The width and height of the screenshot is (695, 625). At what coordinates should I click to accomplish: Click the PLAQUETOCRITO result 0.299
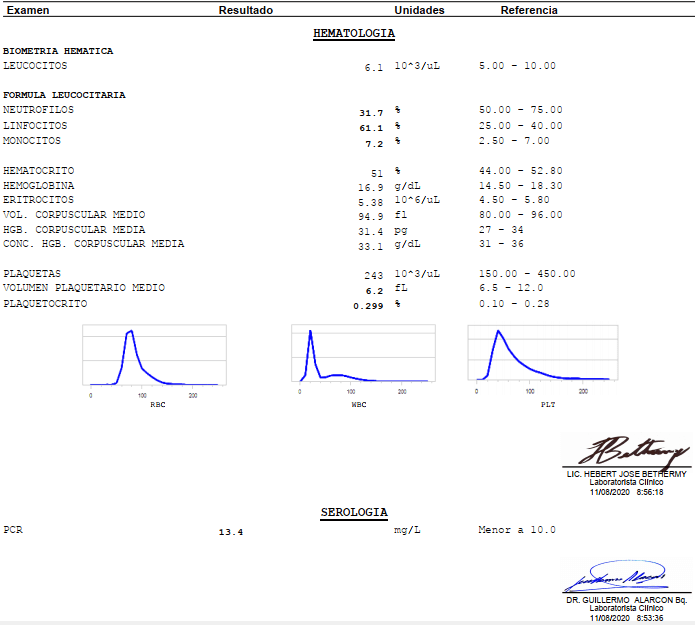click(x=368, y=305)
